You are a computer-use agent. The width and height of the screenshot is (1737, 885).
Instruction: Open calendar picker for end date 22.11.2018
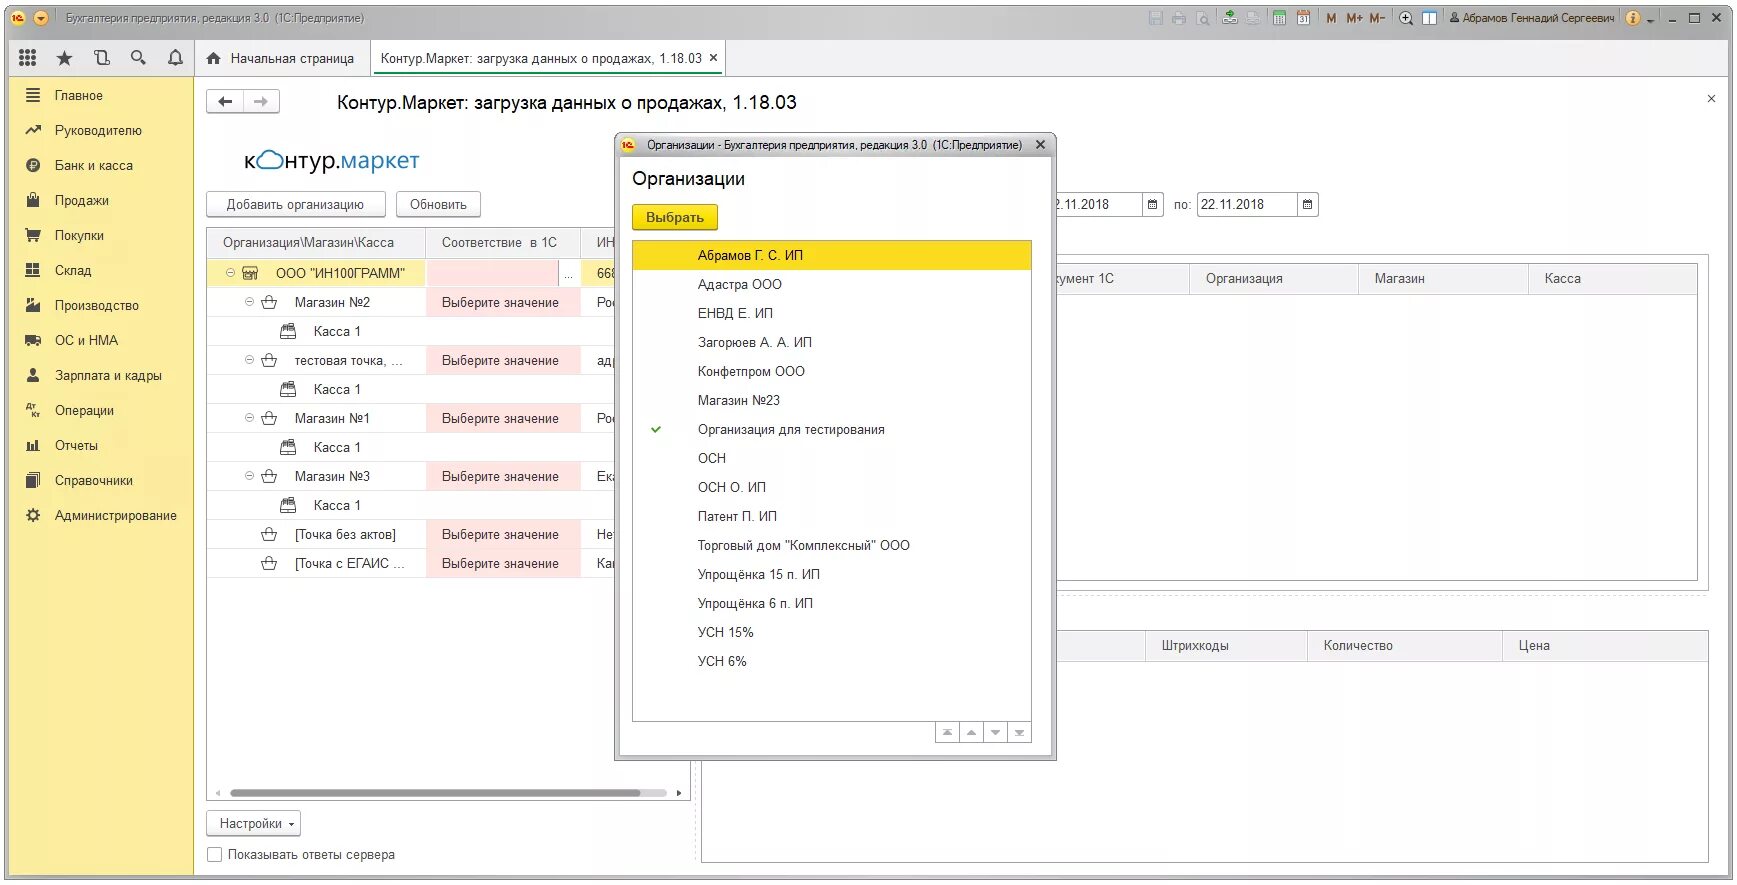(x=1307, y=204)
